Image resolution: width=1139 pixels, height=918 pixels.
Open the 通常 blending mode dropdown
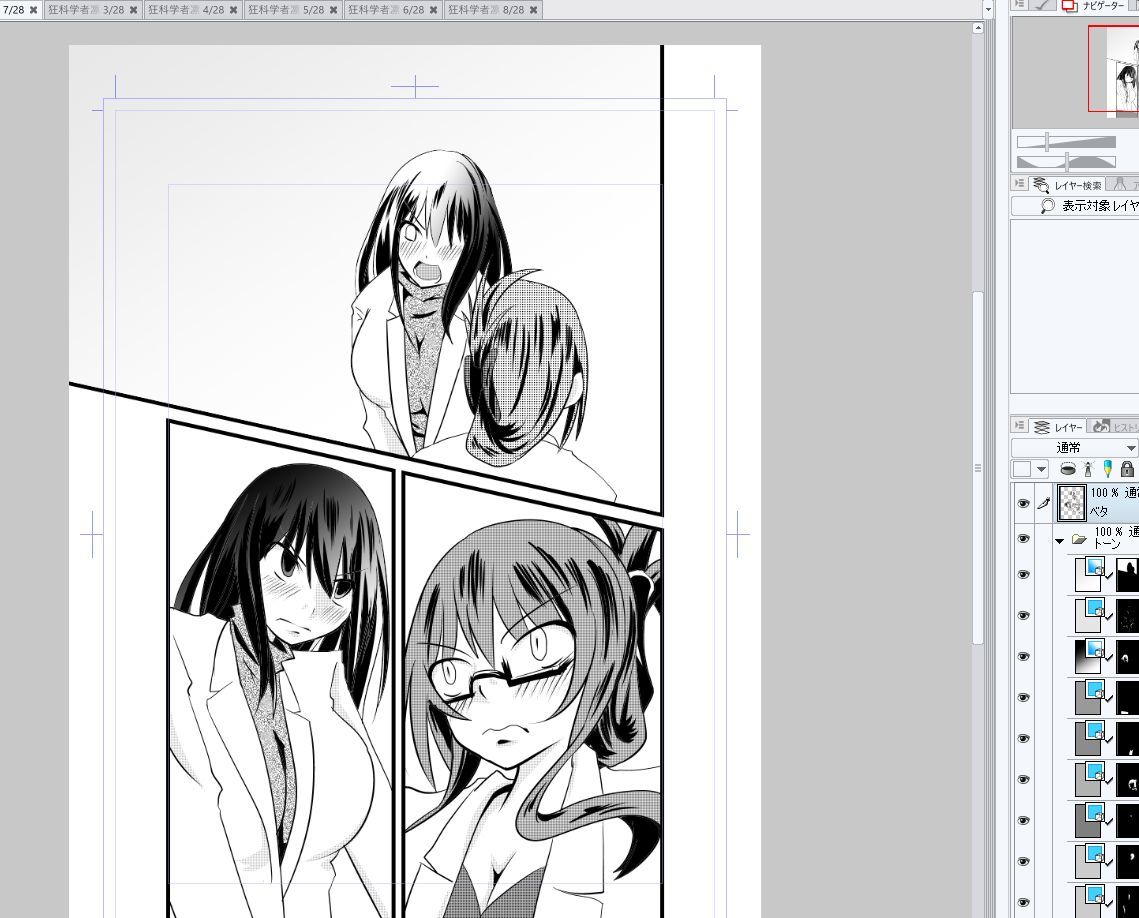point(1074,447)
